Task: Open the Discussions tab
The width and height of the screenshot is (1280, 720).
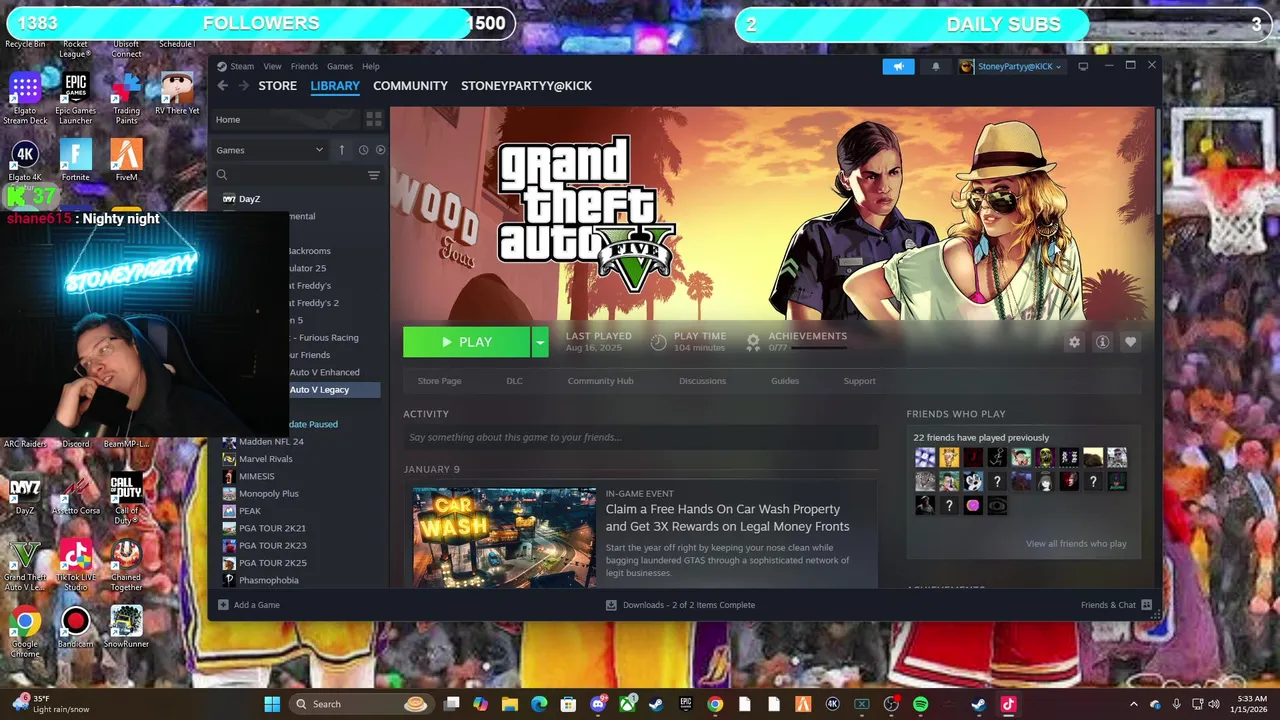Action: [x=702, y=381]
